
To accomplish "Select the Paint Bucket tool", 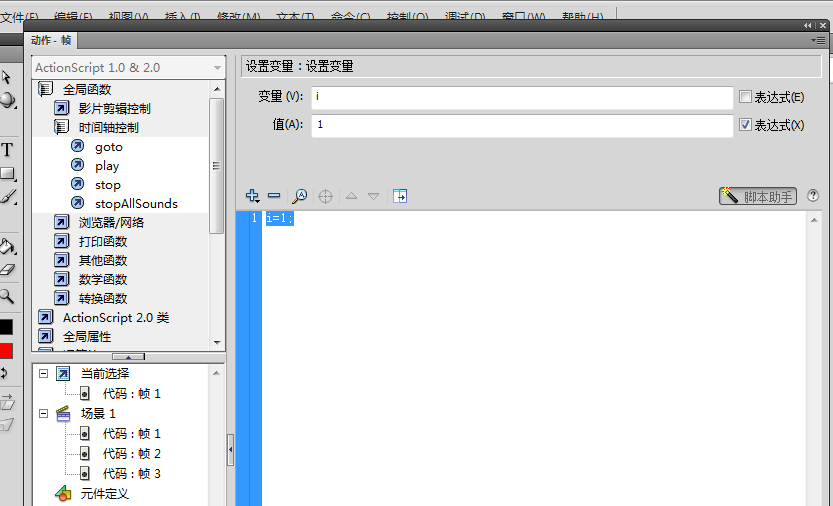I will click(7, 247).
